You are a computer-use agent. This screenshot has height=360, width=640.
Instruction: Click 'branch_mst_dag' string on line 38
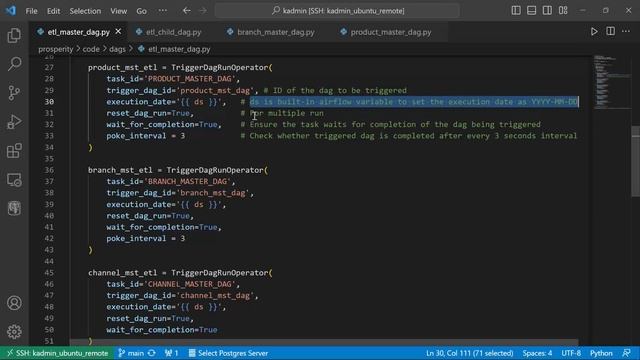tap(212, 193)
